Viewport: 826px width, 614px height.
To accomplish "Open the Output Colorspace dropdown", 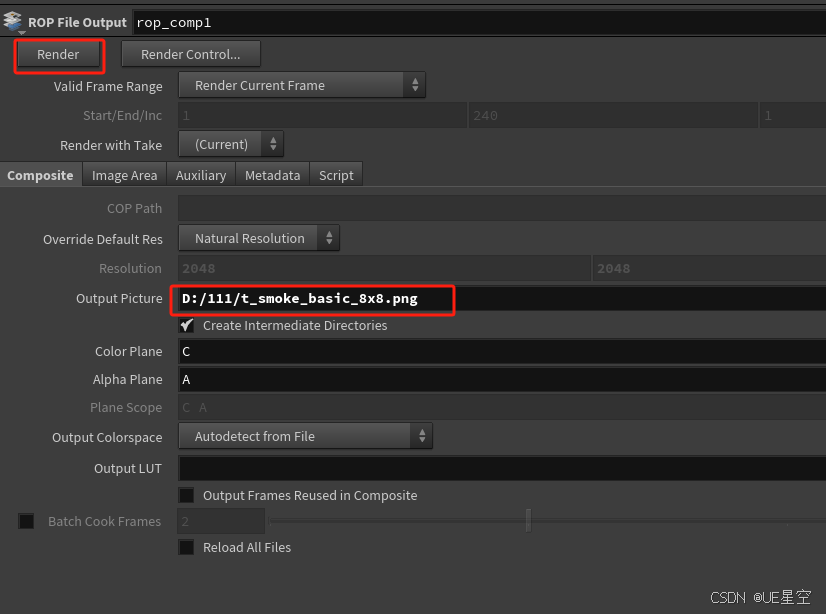I will pos(306,436).
